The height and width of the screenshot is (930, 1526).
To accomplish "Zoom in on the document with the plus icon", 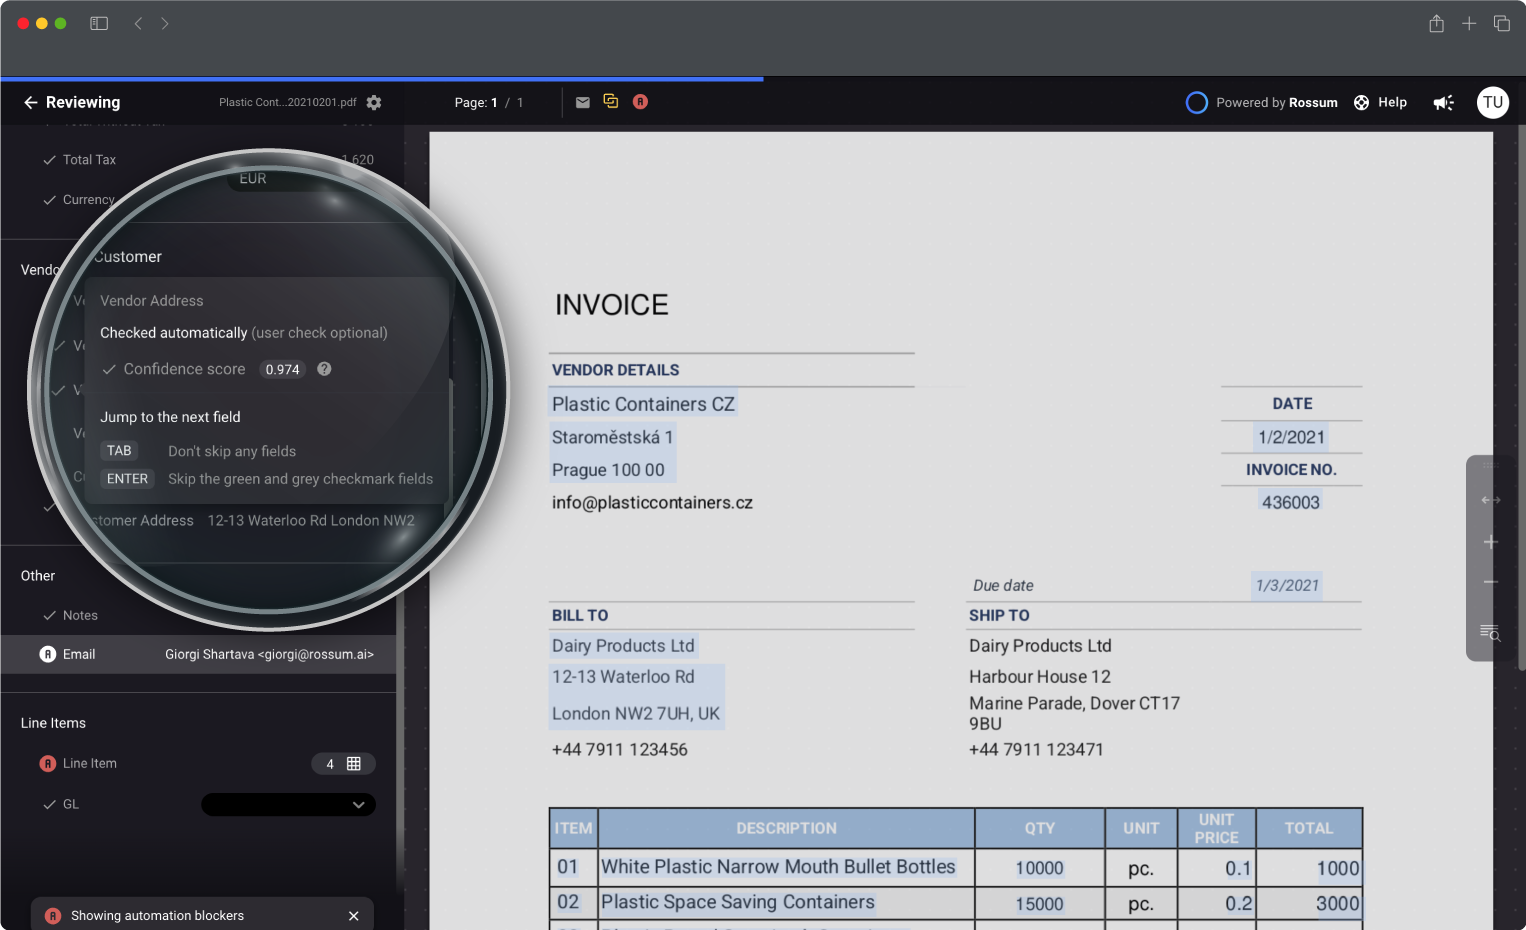I will [1490, 542].
